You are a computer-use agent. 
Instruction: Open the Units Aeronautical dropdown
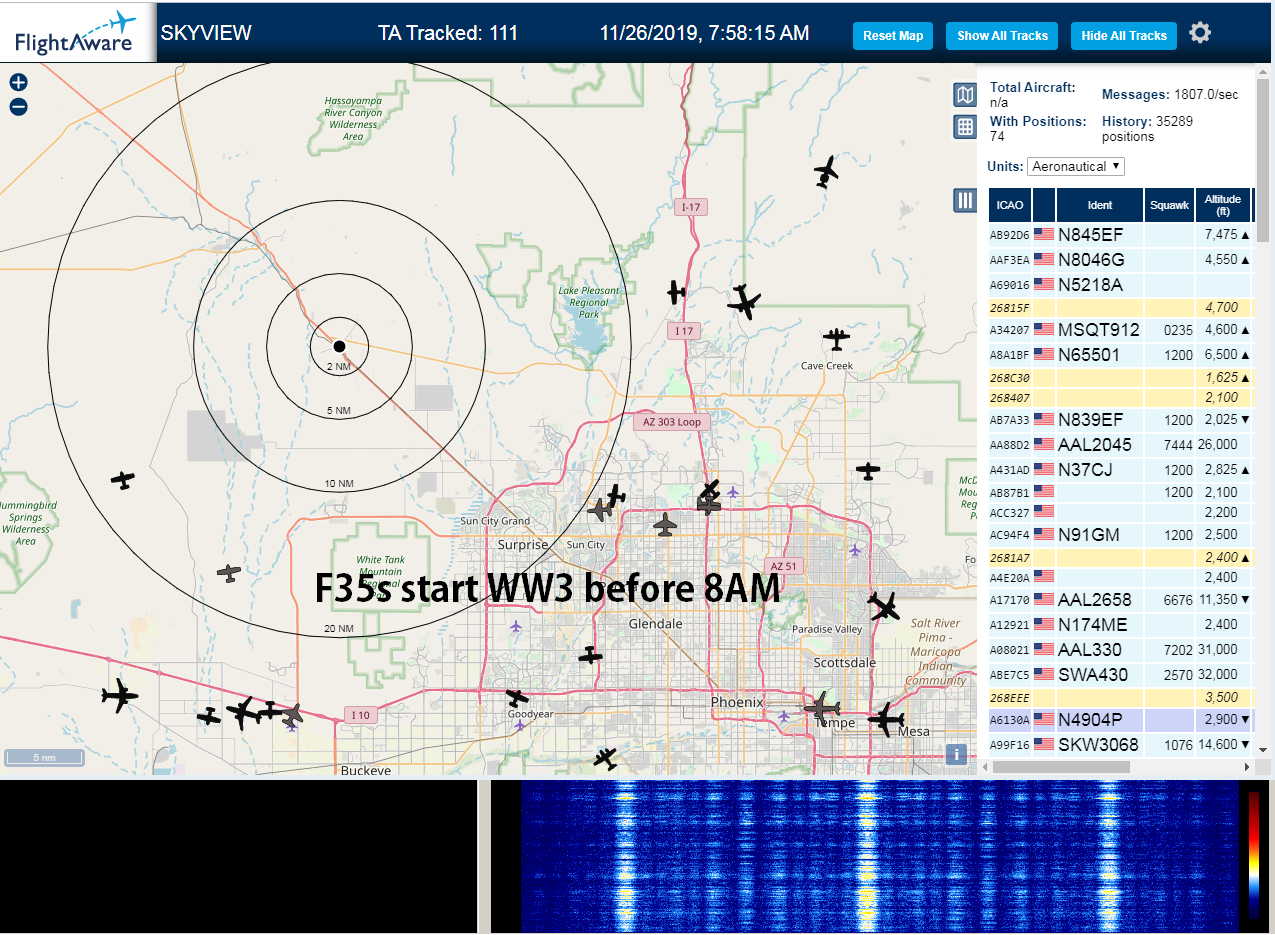coord(1076,166)
